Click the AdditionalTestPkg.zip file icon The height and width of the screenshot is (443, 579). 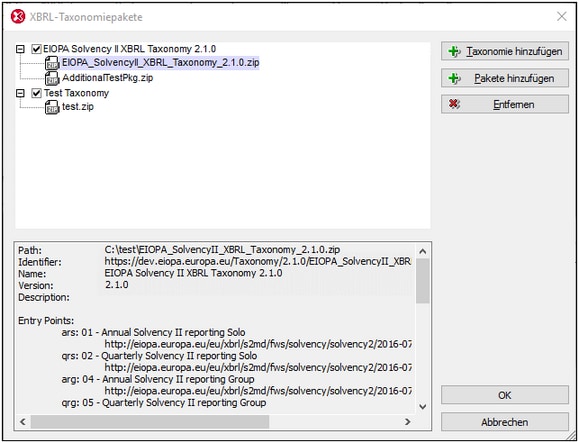(52, 78)
